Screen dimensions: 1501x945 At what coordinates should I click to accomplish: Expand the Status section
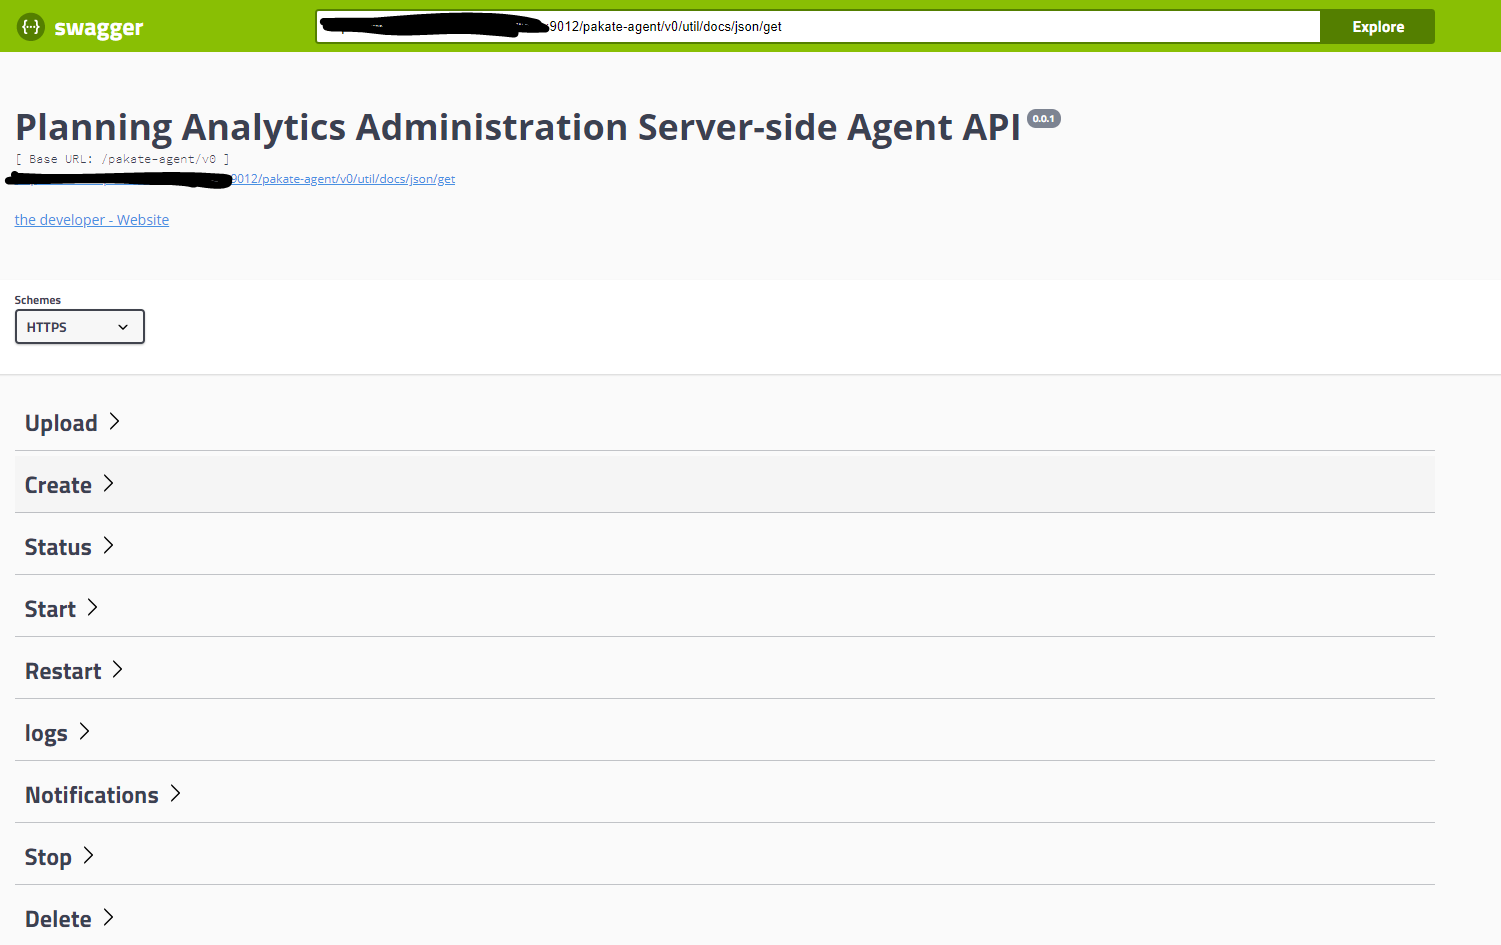point(725,546)
